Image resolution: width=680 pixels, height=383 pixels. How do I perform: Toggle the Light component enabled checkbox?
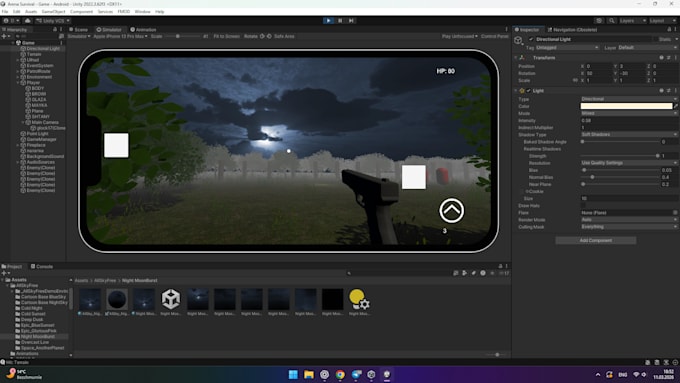[x=528, y=91]
